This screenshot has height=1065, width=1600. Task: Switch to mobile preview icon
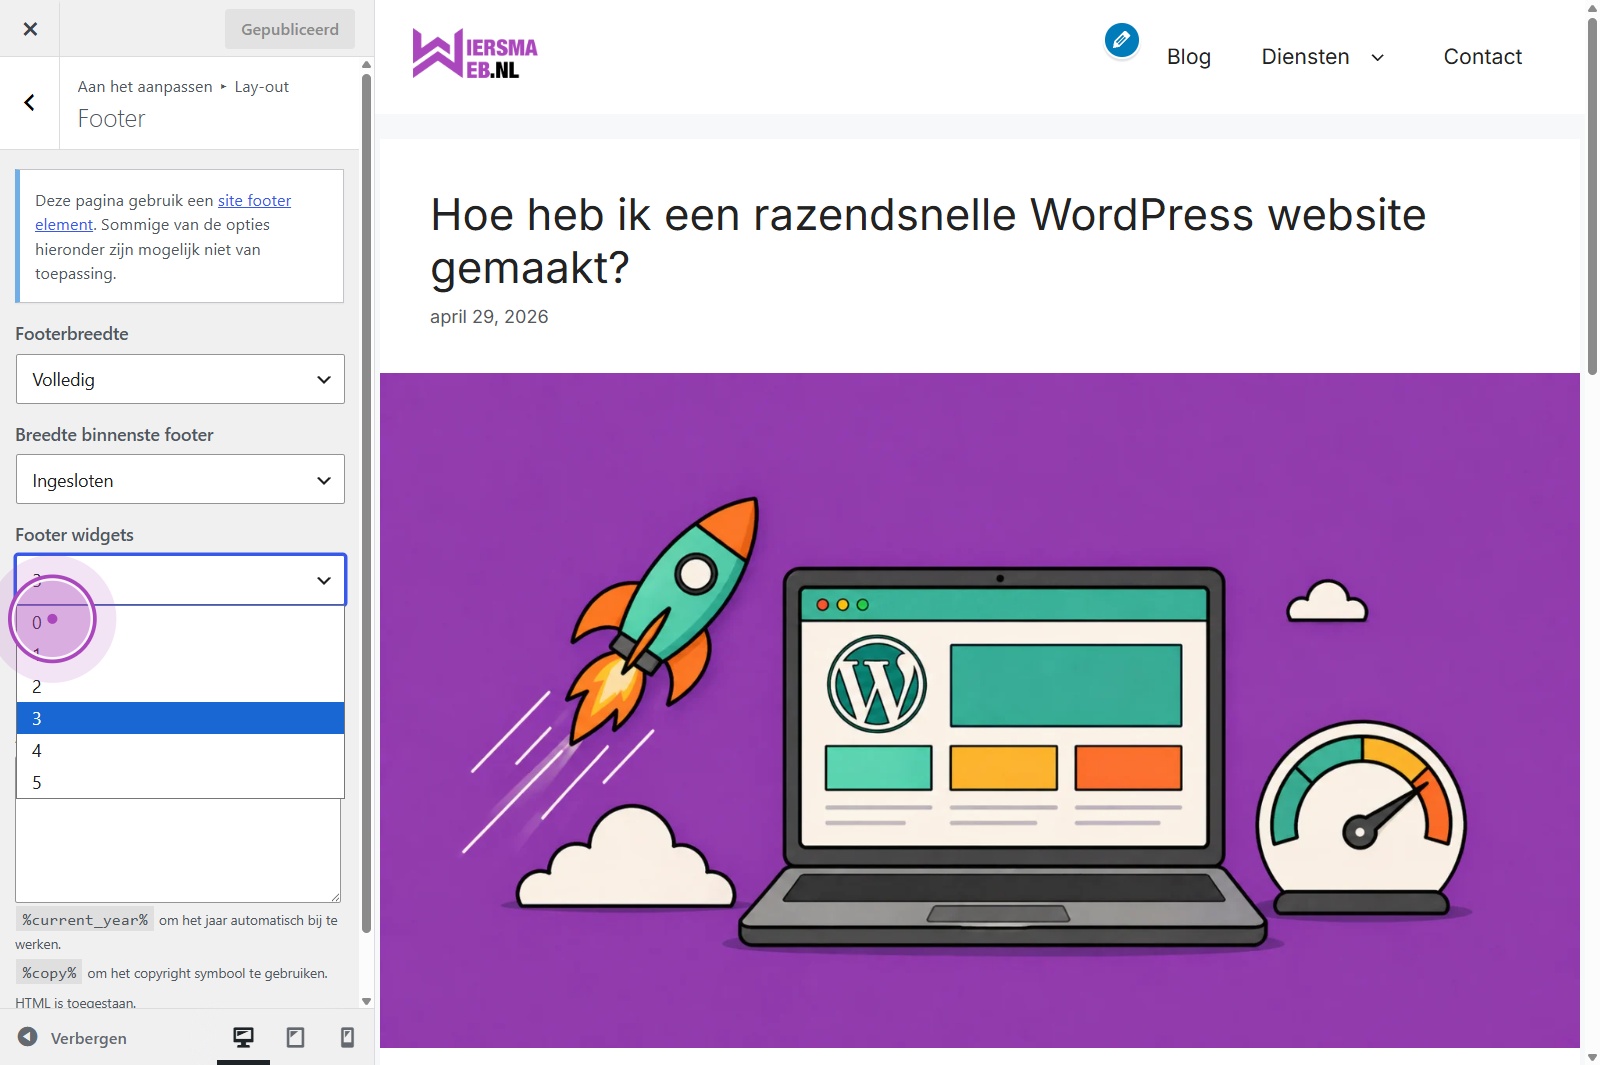pyautogui.click(x=347, y=1038)
